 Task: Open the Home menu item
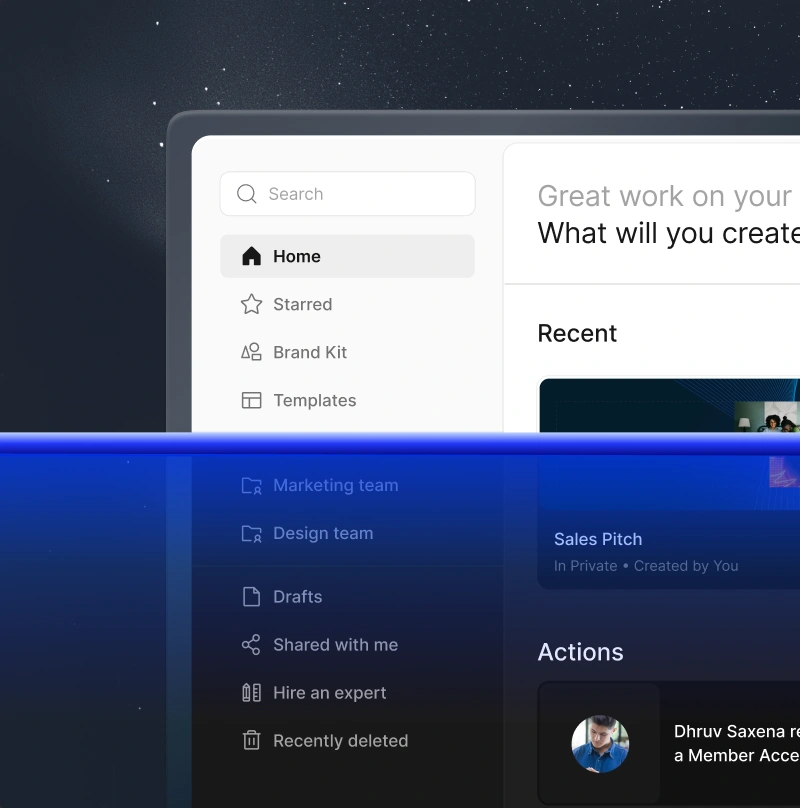[x=347, y=256]
